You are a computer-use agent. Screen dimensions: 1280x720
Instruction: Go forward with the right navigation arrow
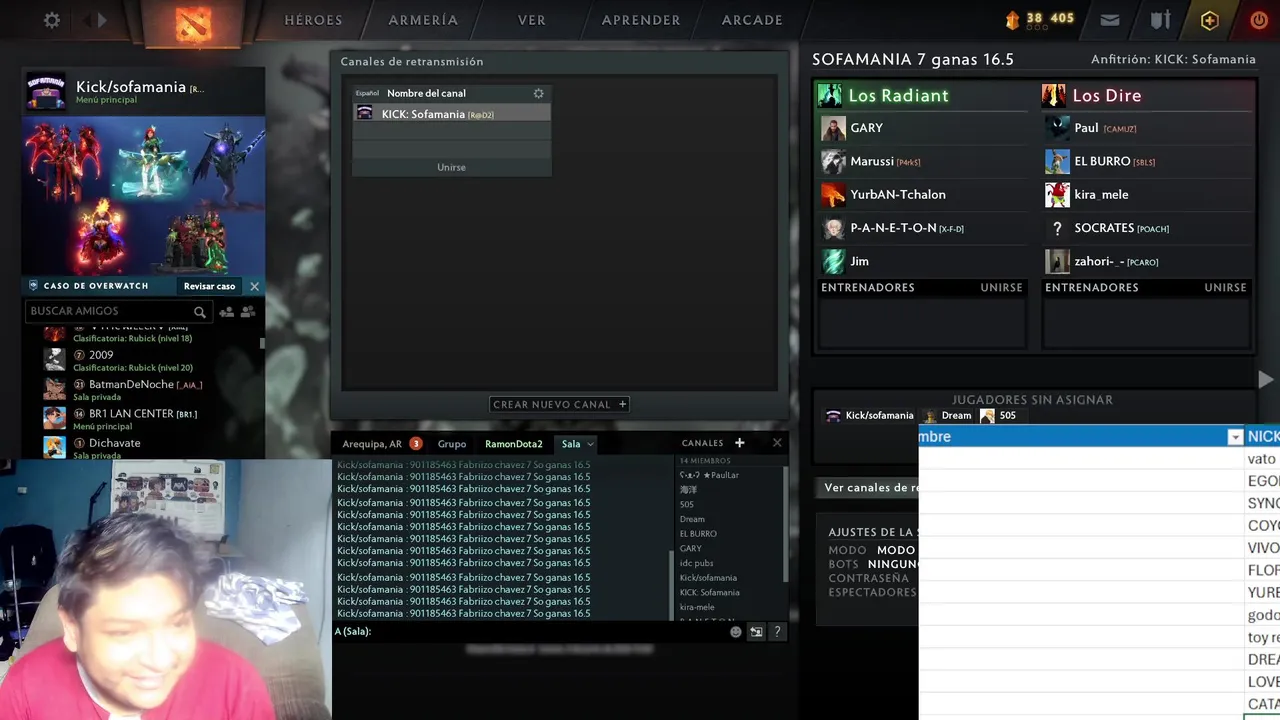pyautogui.click(x=102, y=20)
